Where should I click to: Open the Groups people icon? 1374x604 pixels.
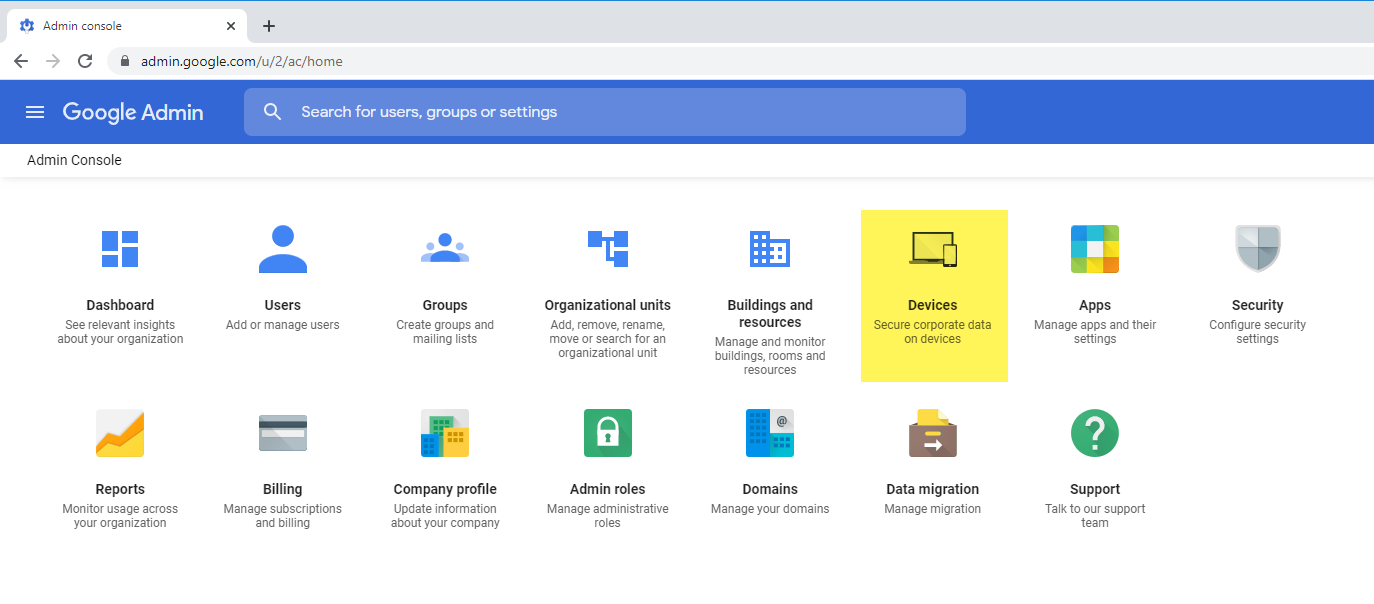[445, 248]
